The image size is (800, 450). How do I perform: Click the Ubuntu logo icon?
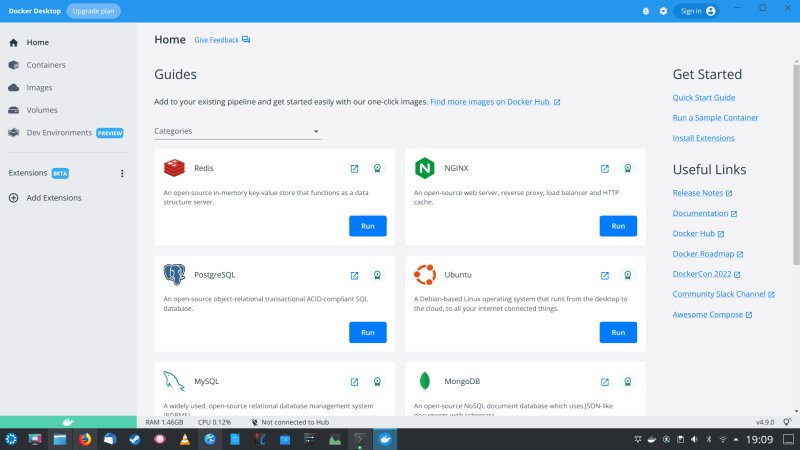(x=424, y=274)
